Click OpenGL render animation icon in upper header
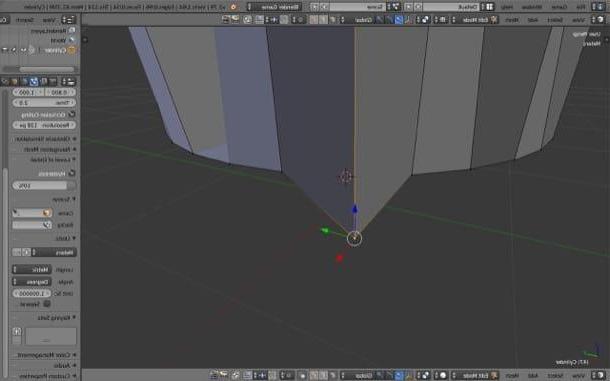610x381 pixels. (x=226, y=19)
